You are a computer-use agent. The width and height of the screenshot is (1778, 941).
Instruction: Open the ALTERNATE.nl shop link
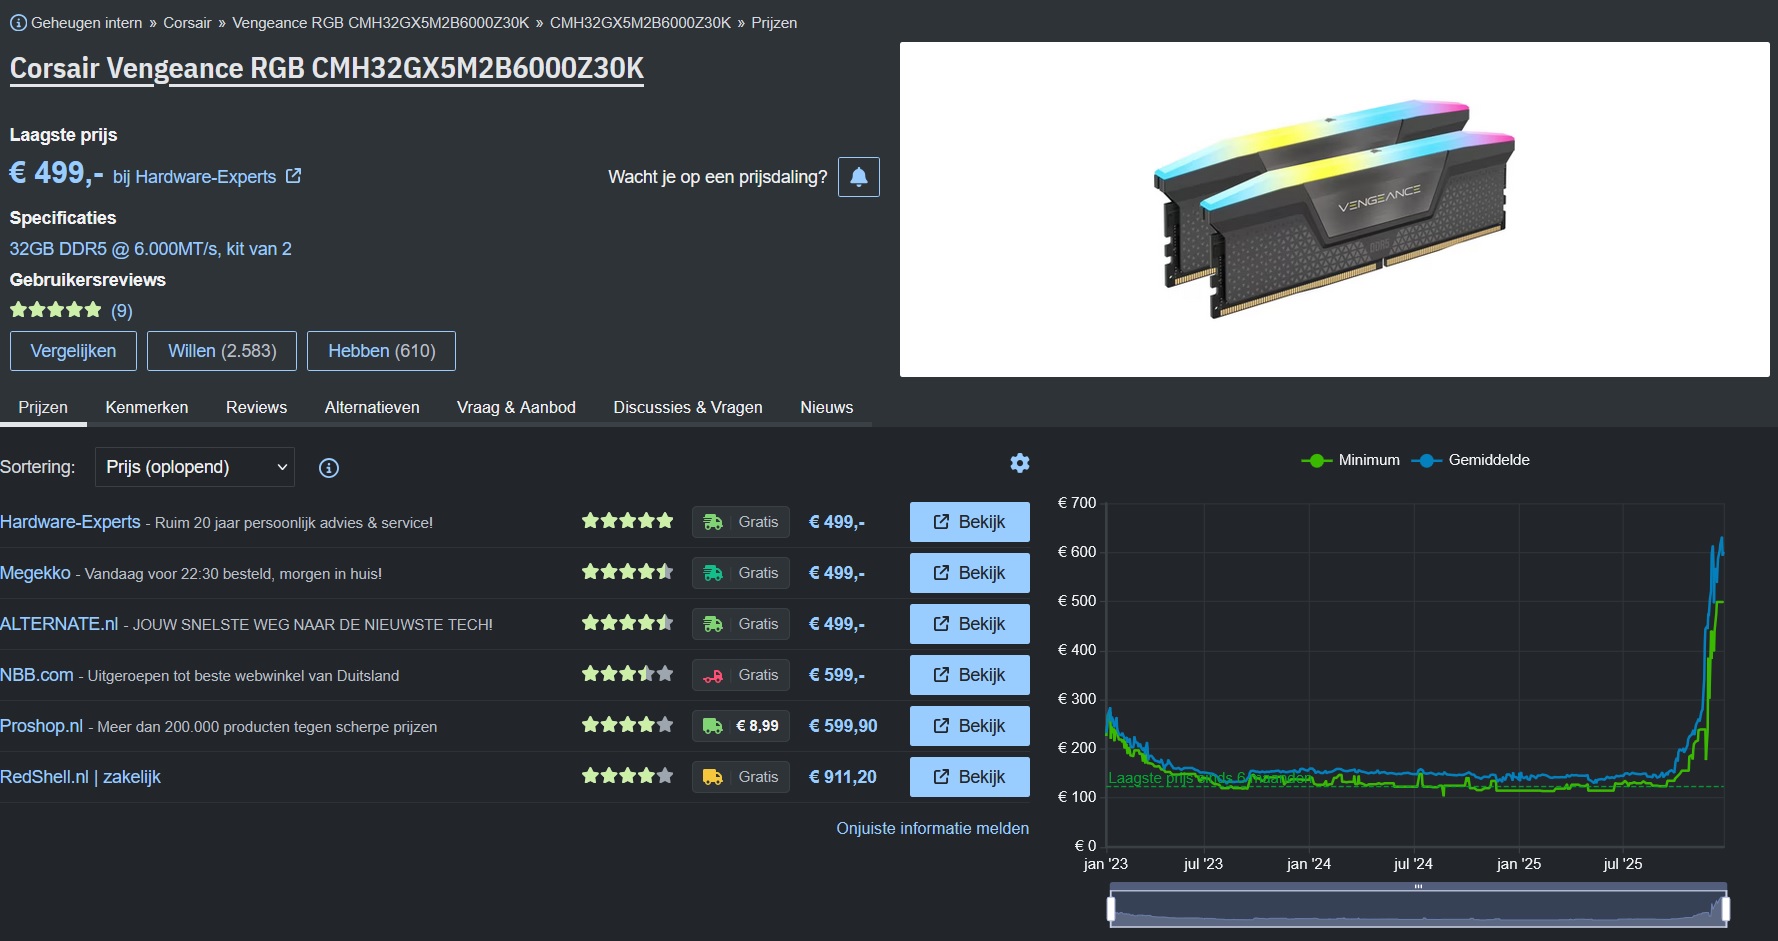pos(59,624)
